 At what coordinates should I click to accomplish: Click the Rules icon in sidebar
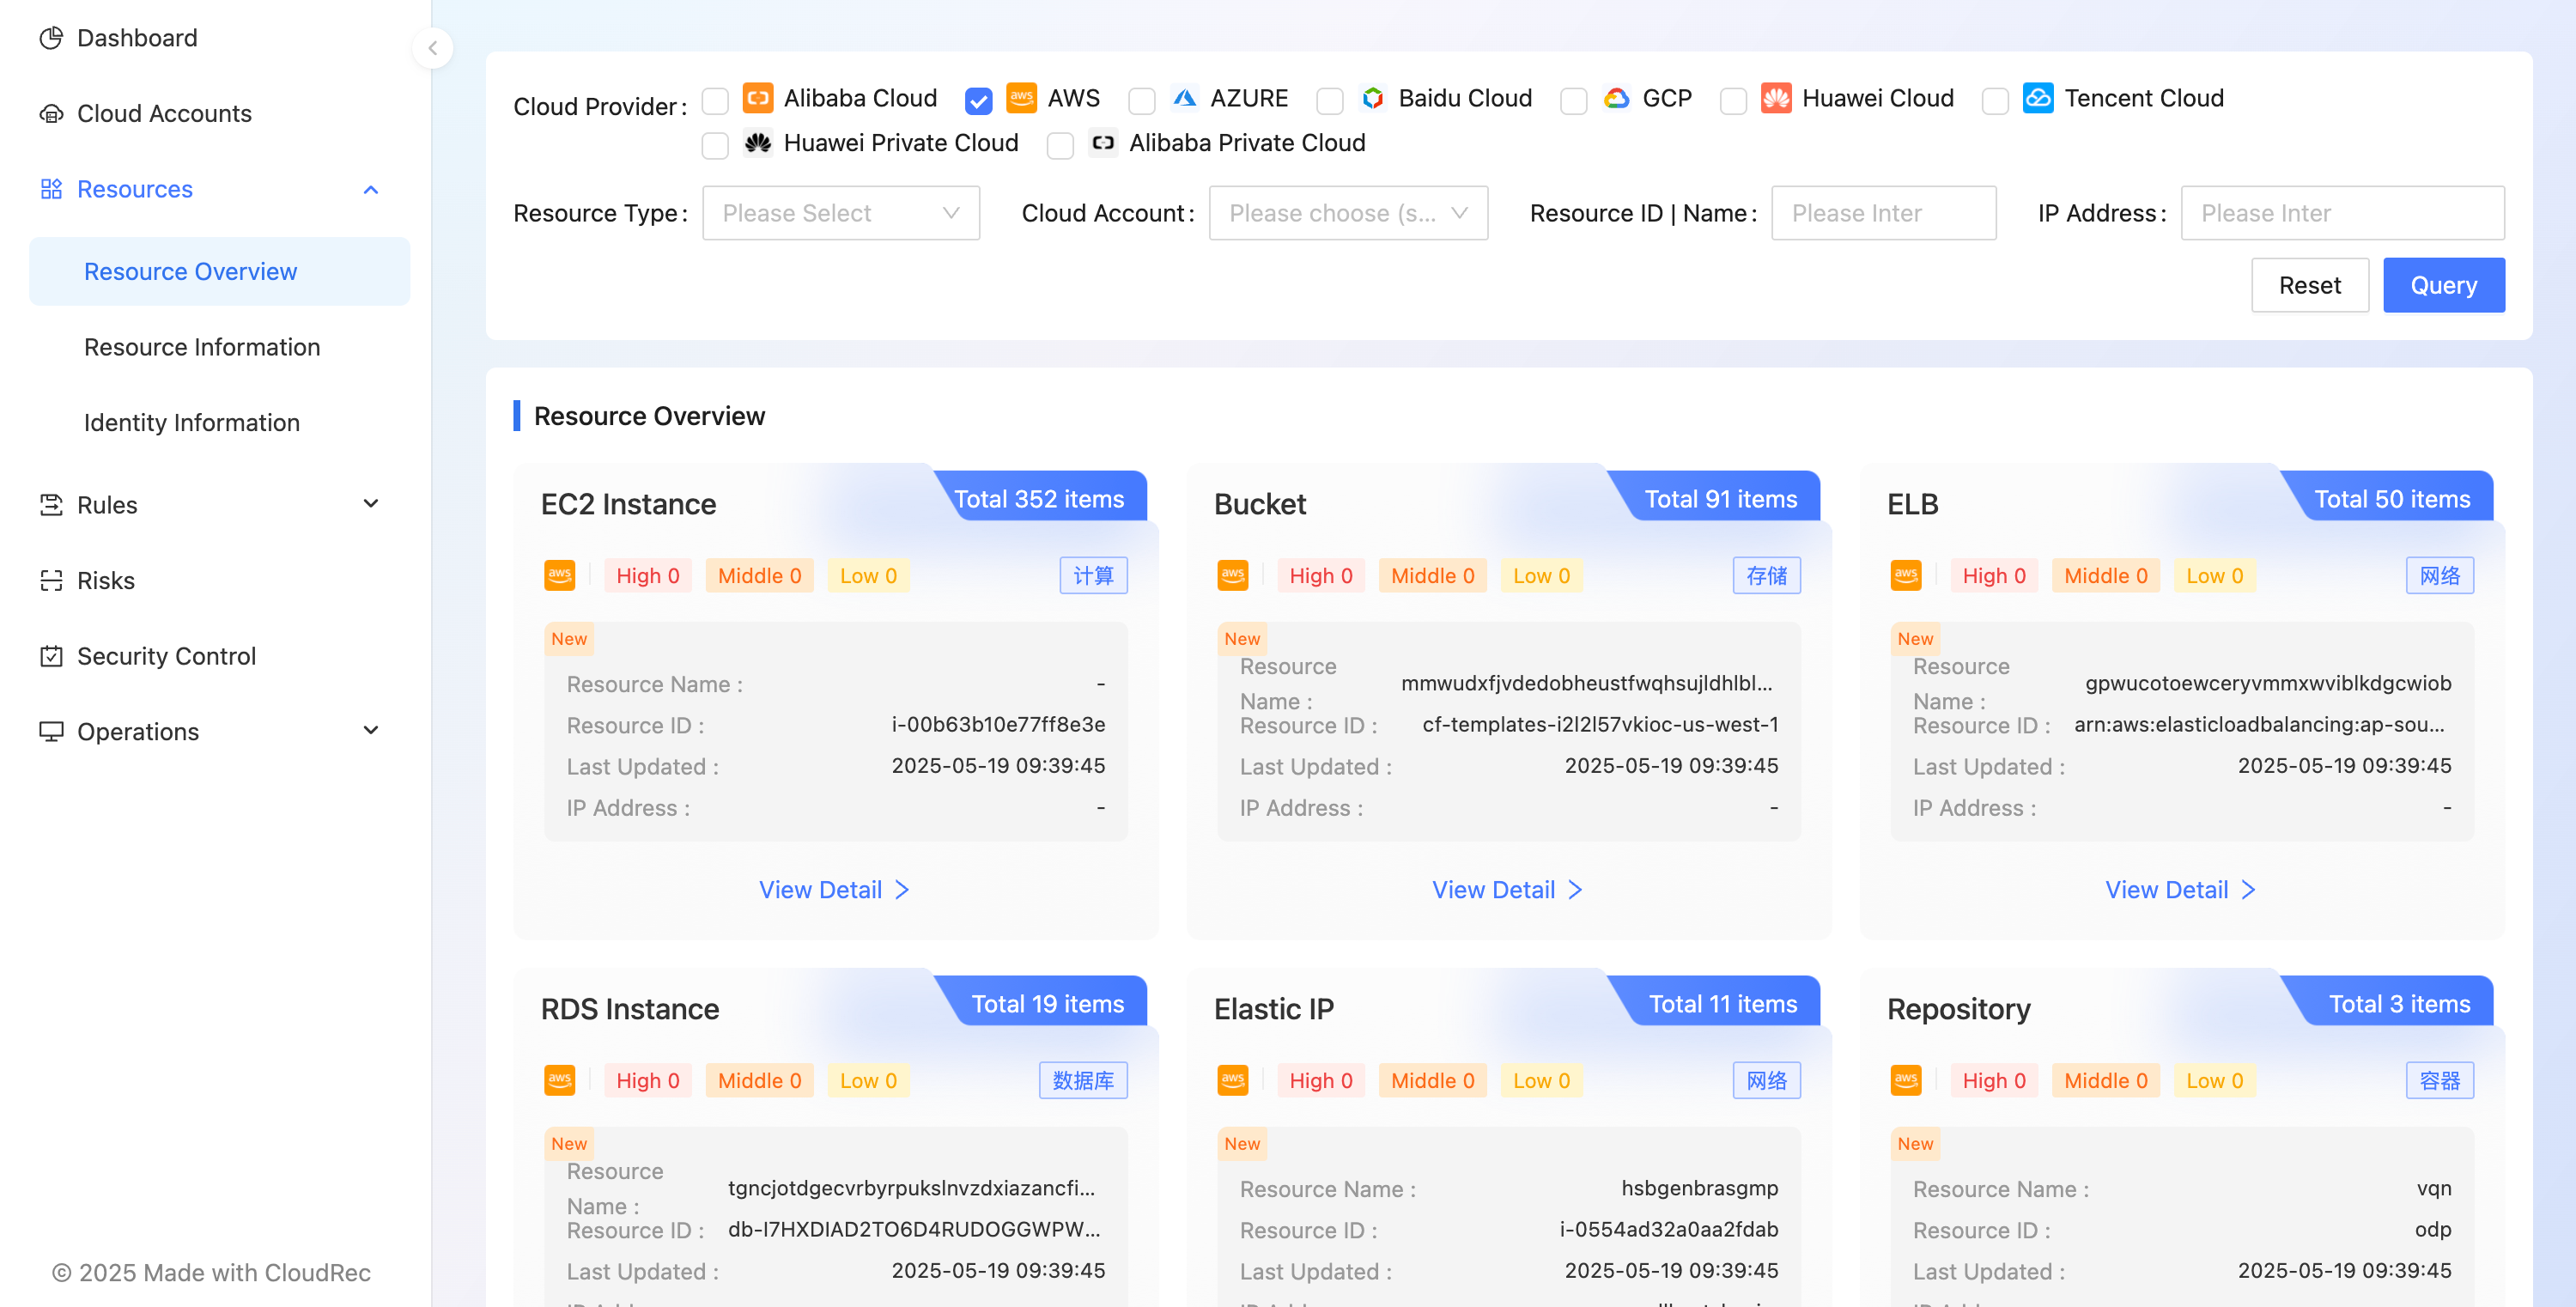[51, 505]
